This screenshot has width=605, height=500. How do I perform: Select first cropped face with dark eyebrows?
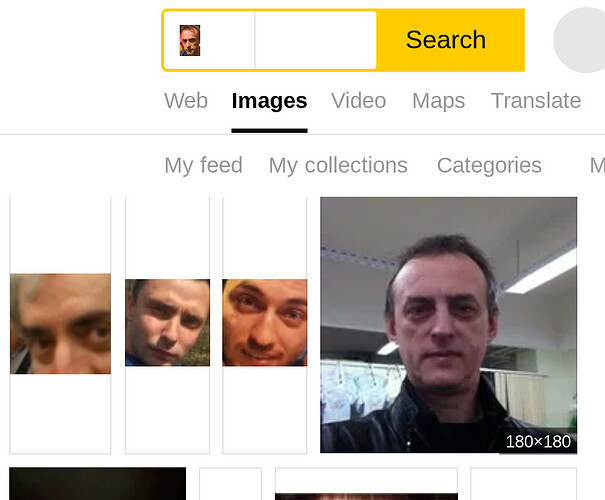pyautogui.click(x=60, y=324)
